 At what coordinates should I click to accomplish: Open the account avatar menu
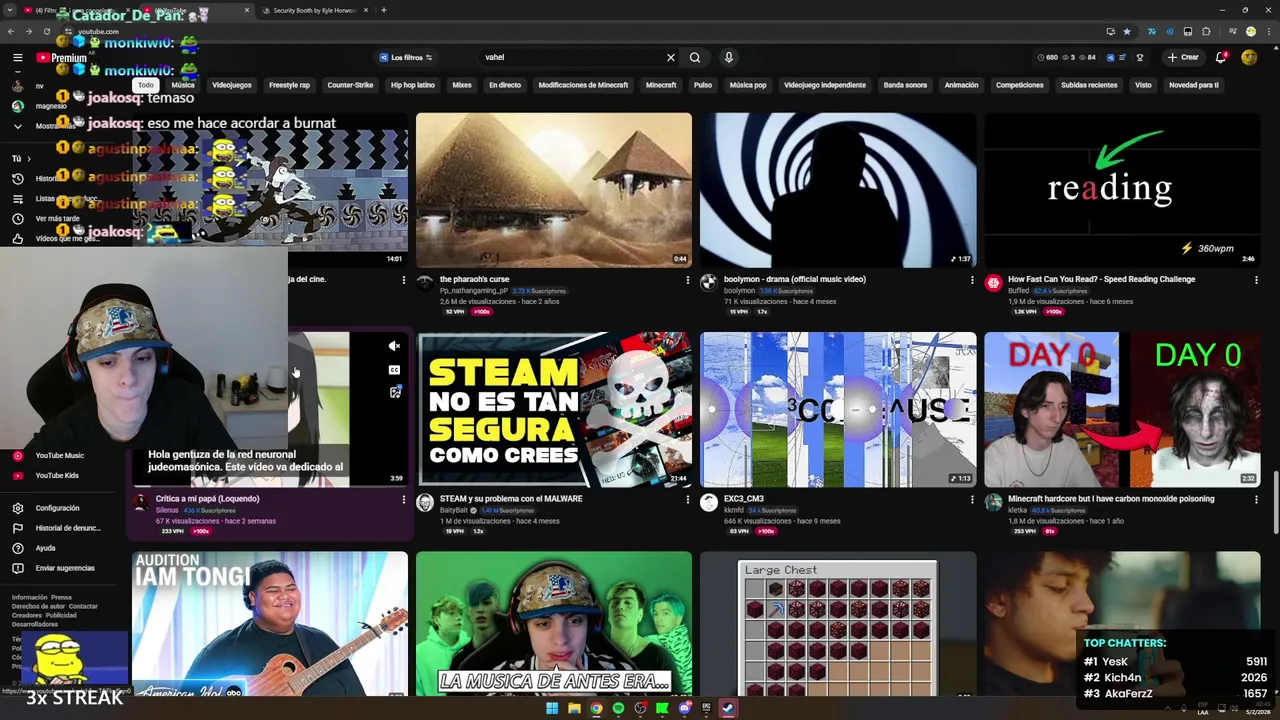pyautogui.click(x=1249, y=57)
